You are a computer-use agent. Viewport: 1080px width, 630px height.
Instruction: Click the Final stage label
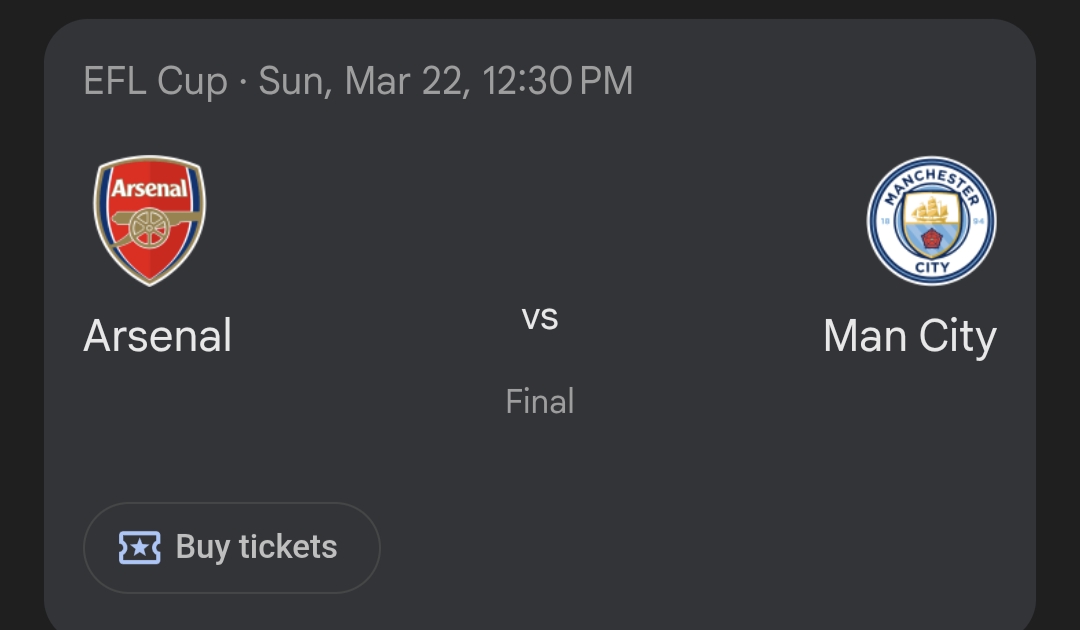point(540,402)
